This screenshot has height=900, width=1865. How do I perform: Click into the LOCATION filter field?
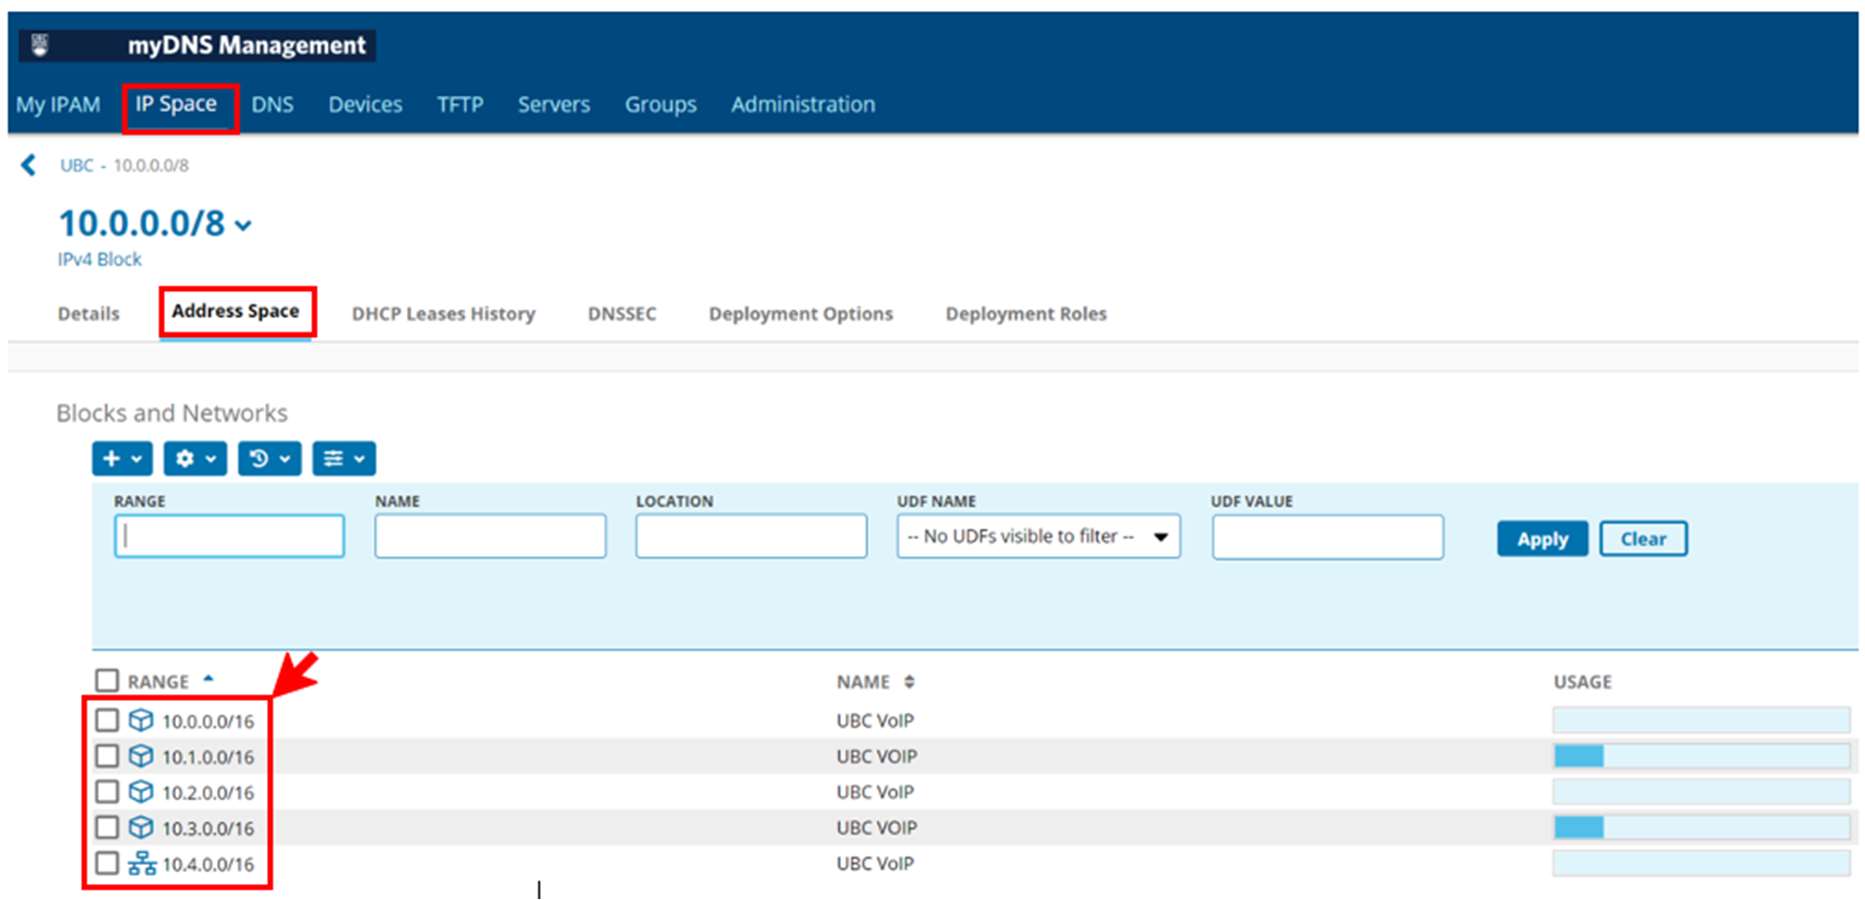click(x=751, y=537)
